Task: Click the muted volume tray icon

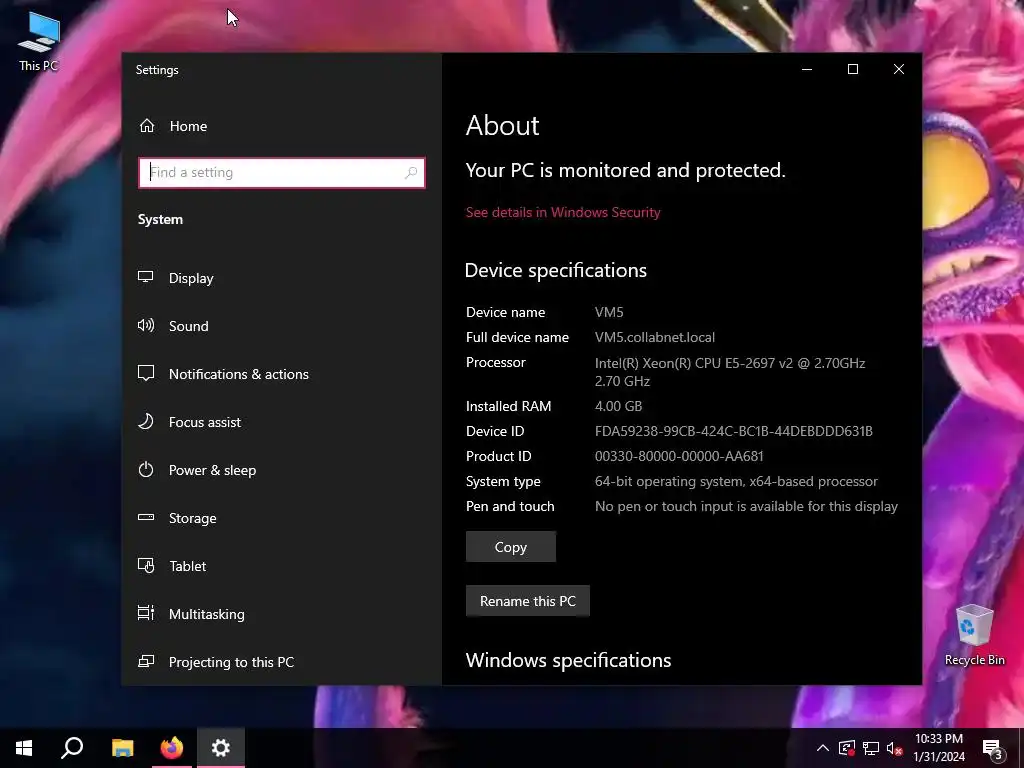Action: [895, 748]
